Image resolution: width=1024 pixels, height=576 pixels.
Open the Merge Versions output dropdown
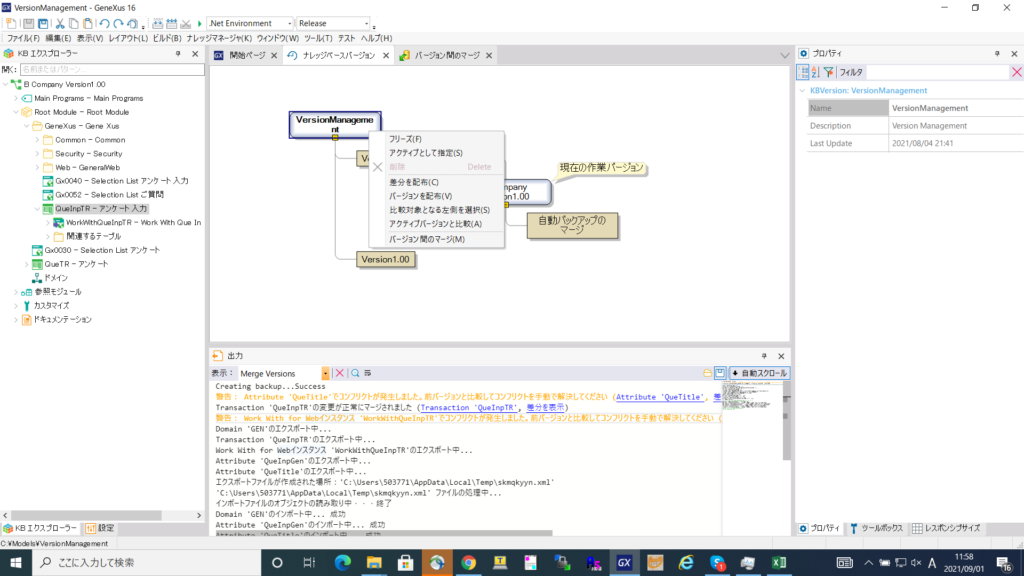(325, 374)
